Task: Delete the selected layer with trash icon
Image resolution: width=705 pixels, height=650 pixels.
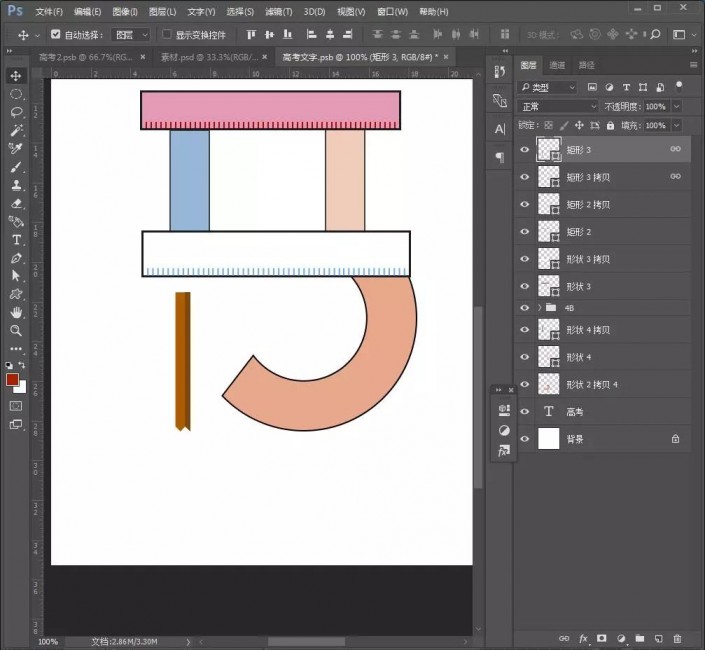Action: [x=678, y=638]
